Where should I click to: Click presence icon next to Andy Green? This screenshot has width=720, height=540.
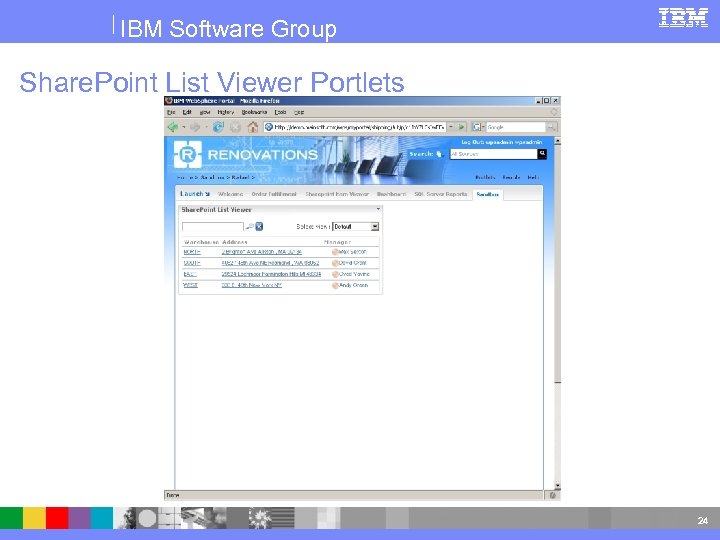pos(335,286)
